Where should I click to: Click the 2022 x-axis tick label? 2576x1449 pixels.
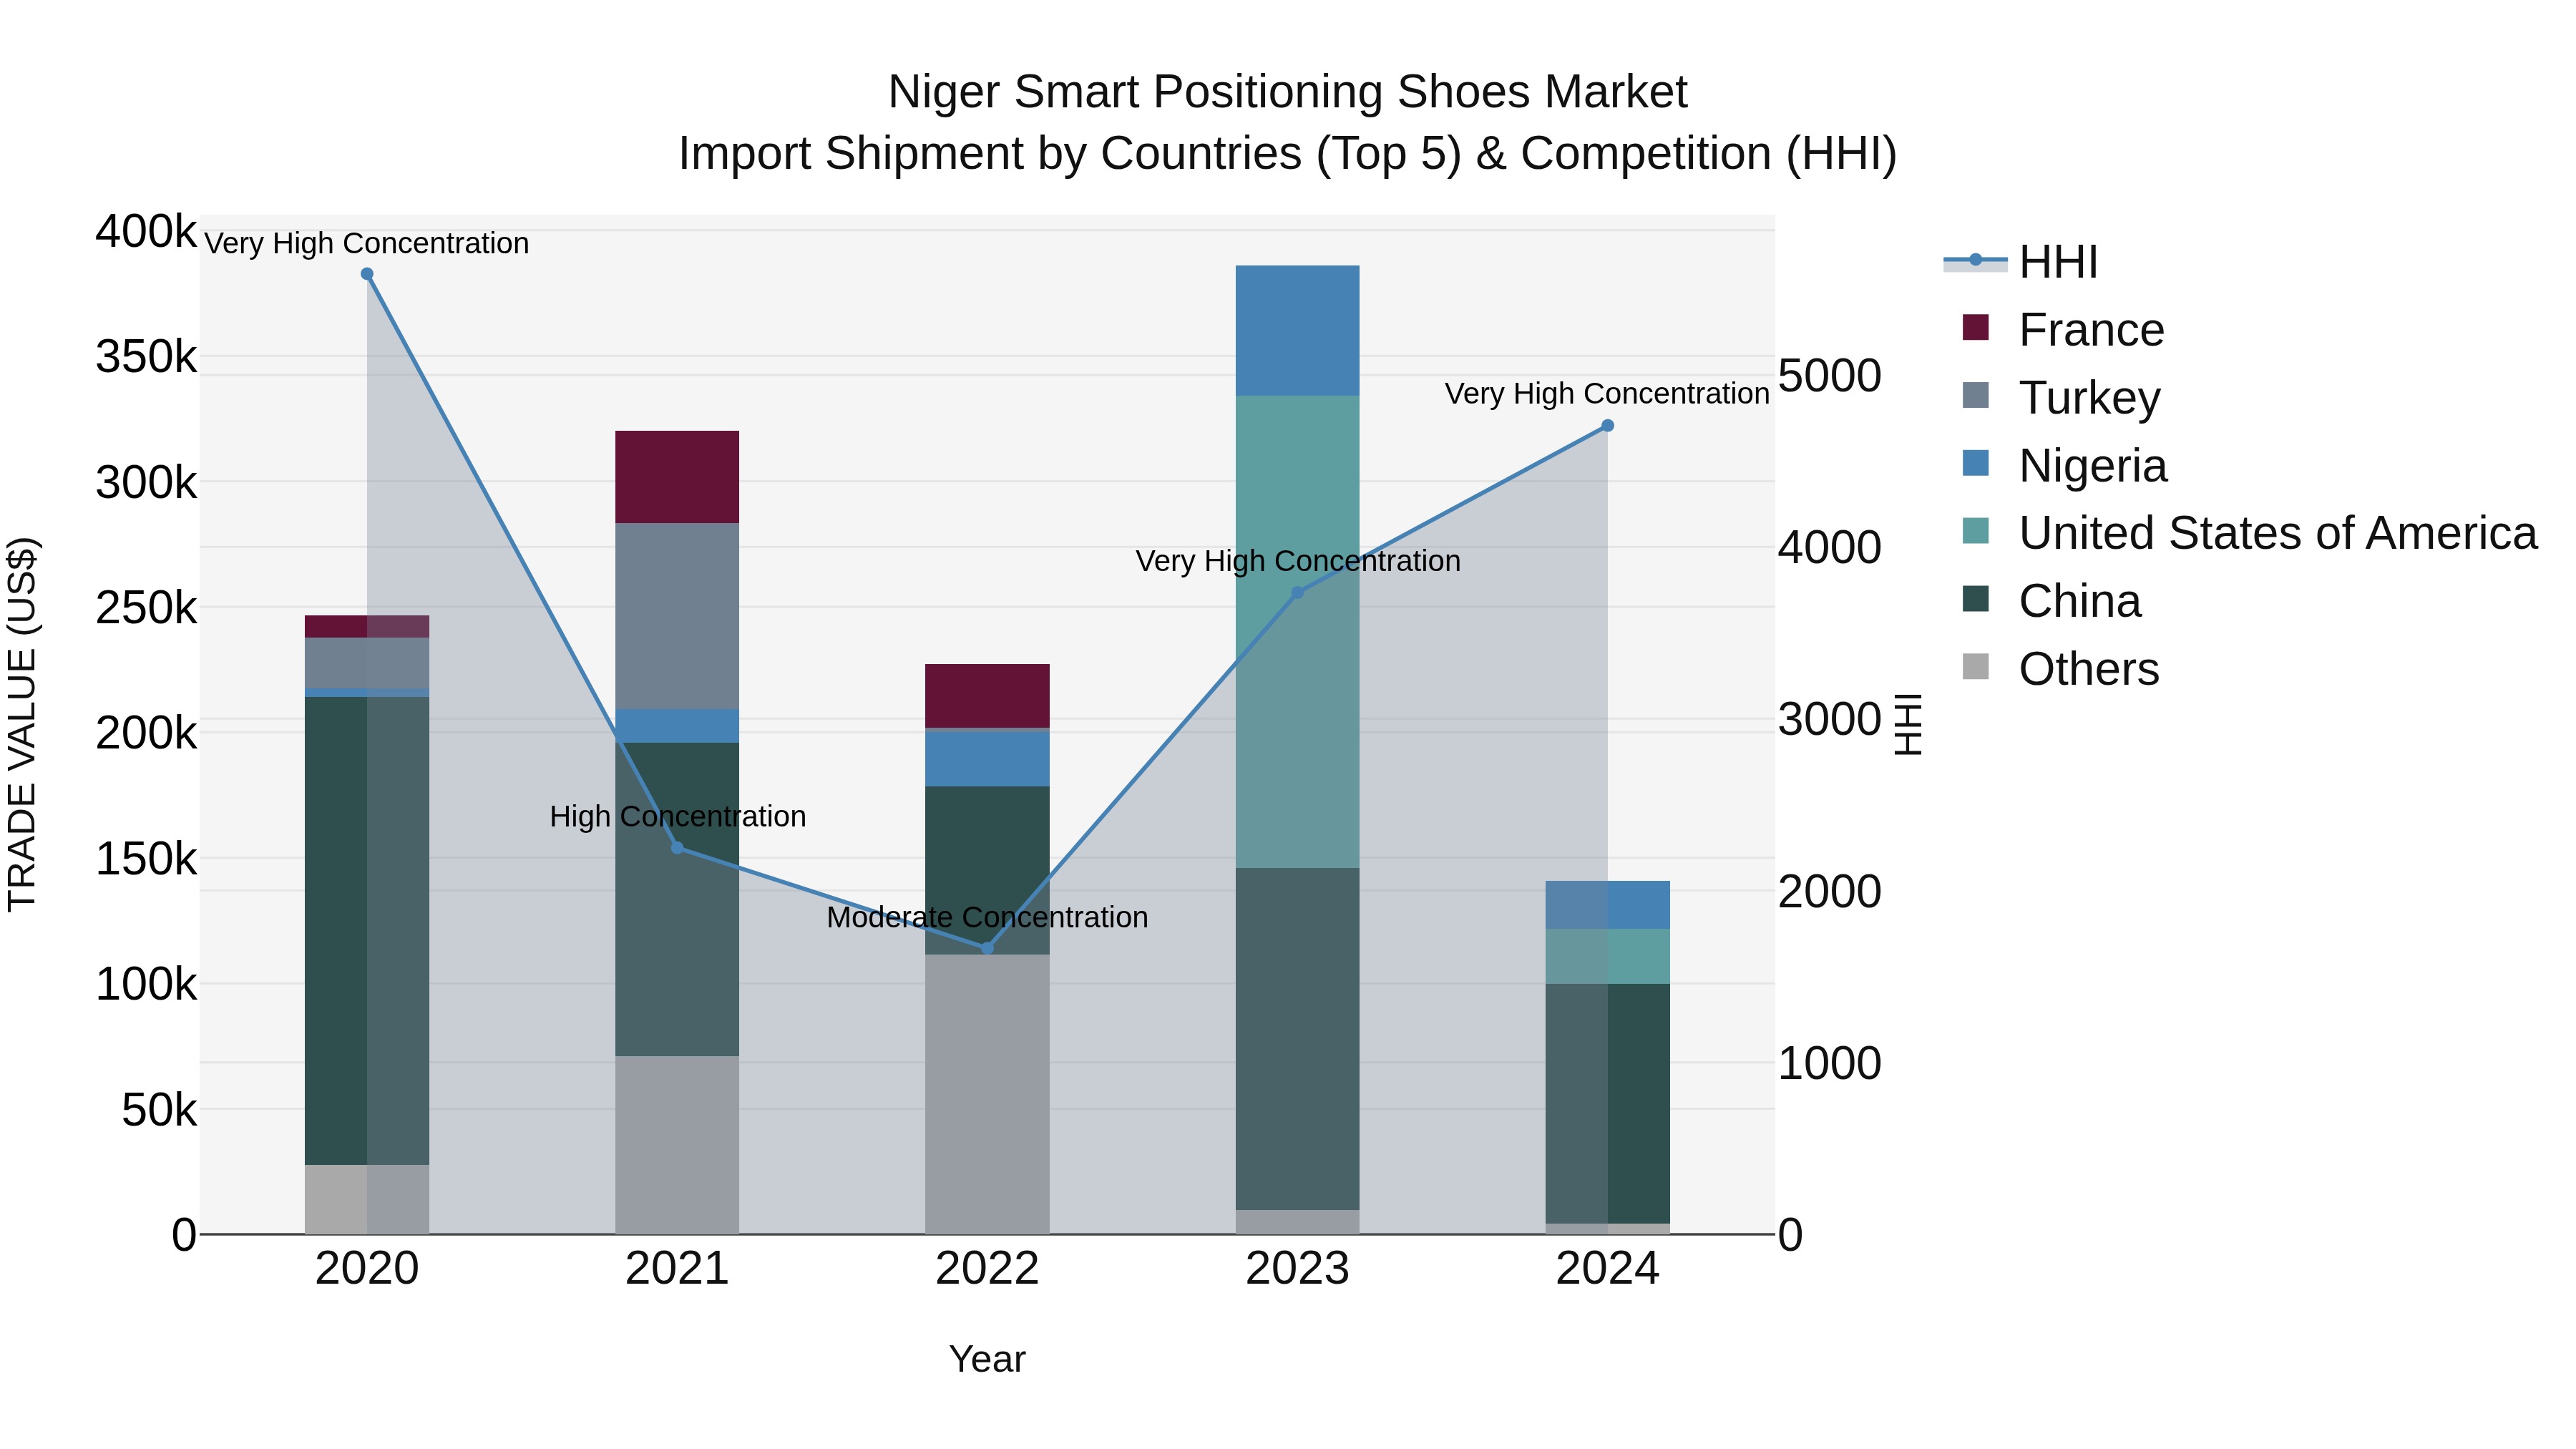pyautogui.click(x=987, y=1269)
